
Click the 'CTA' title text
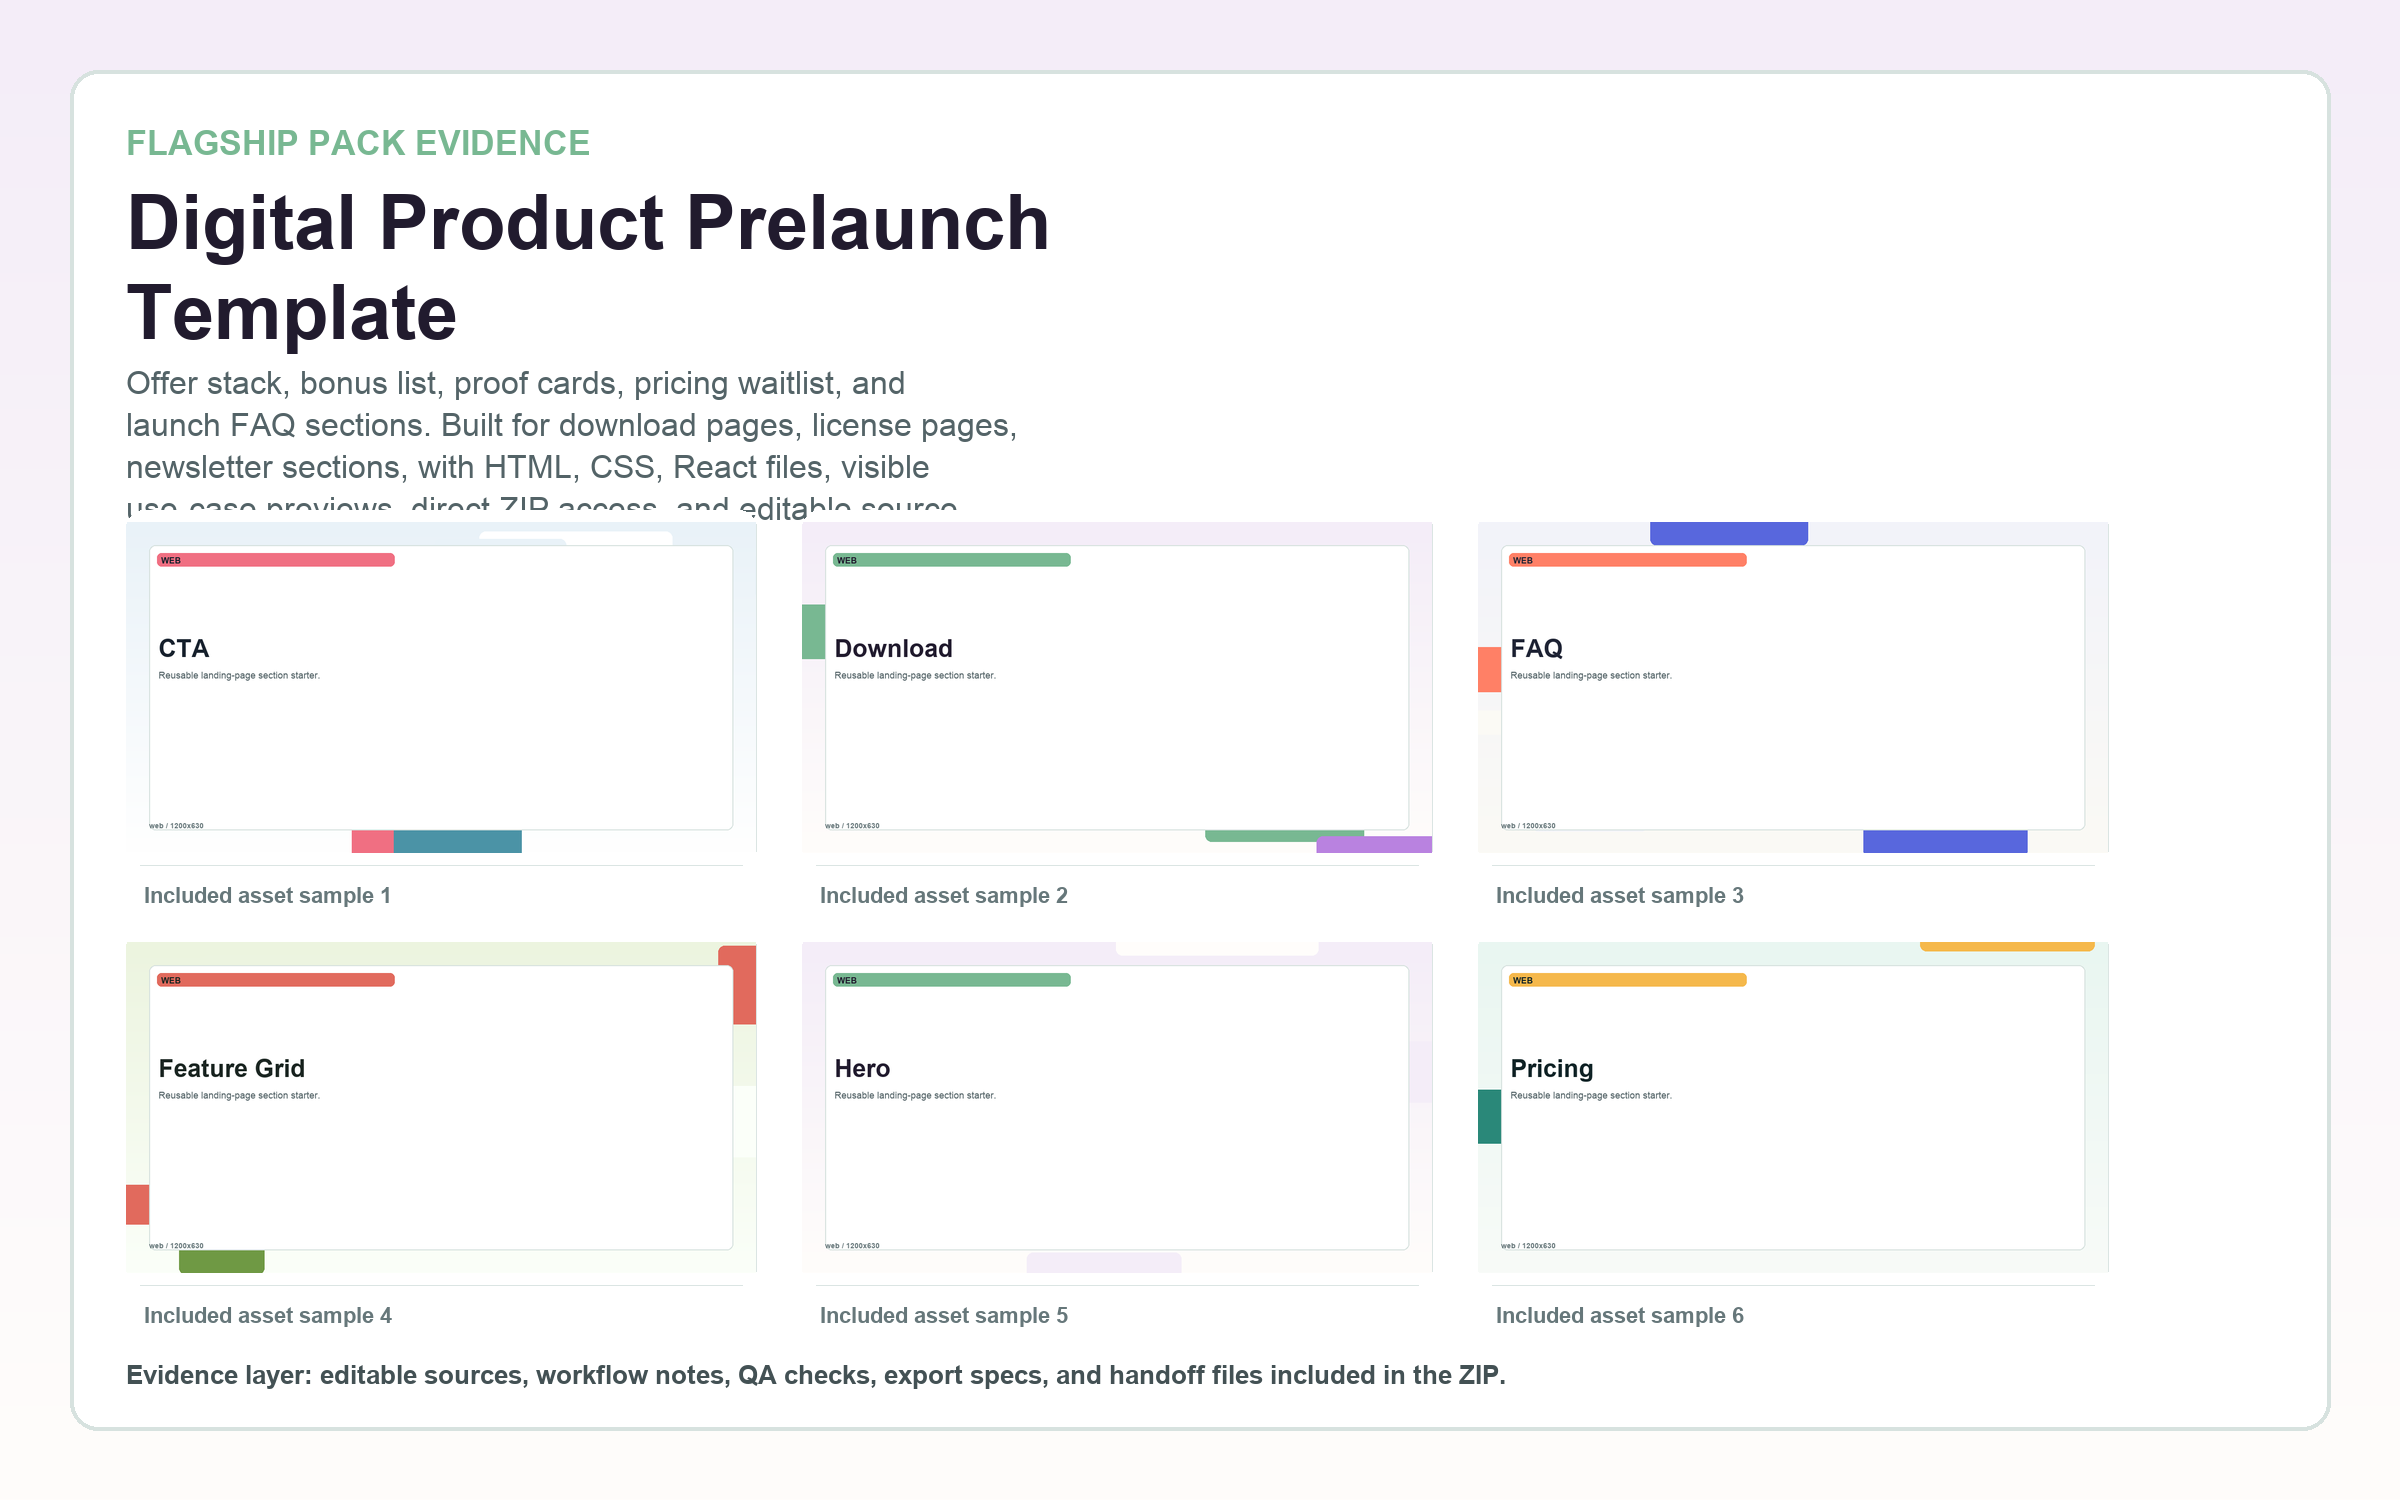184,649
